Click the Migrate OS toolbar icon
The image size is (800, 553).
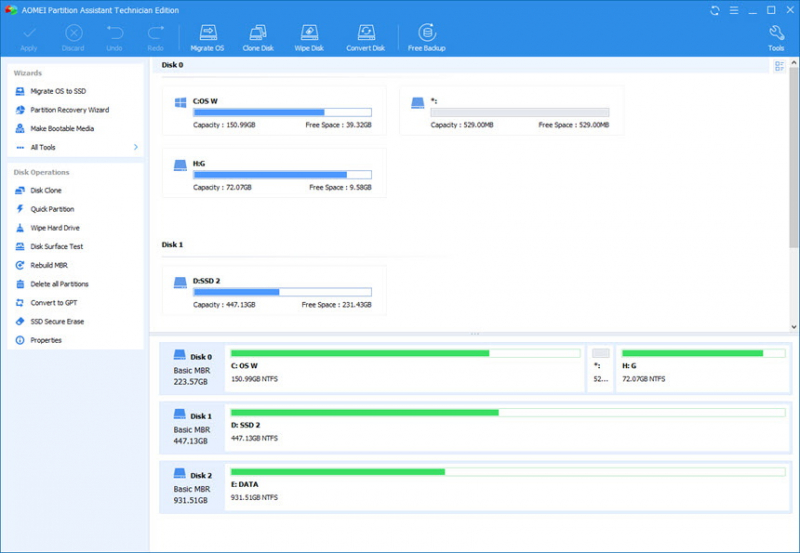(x=206, y=33)
